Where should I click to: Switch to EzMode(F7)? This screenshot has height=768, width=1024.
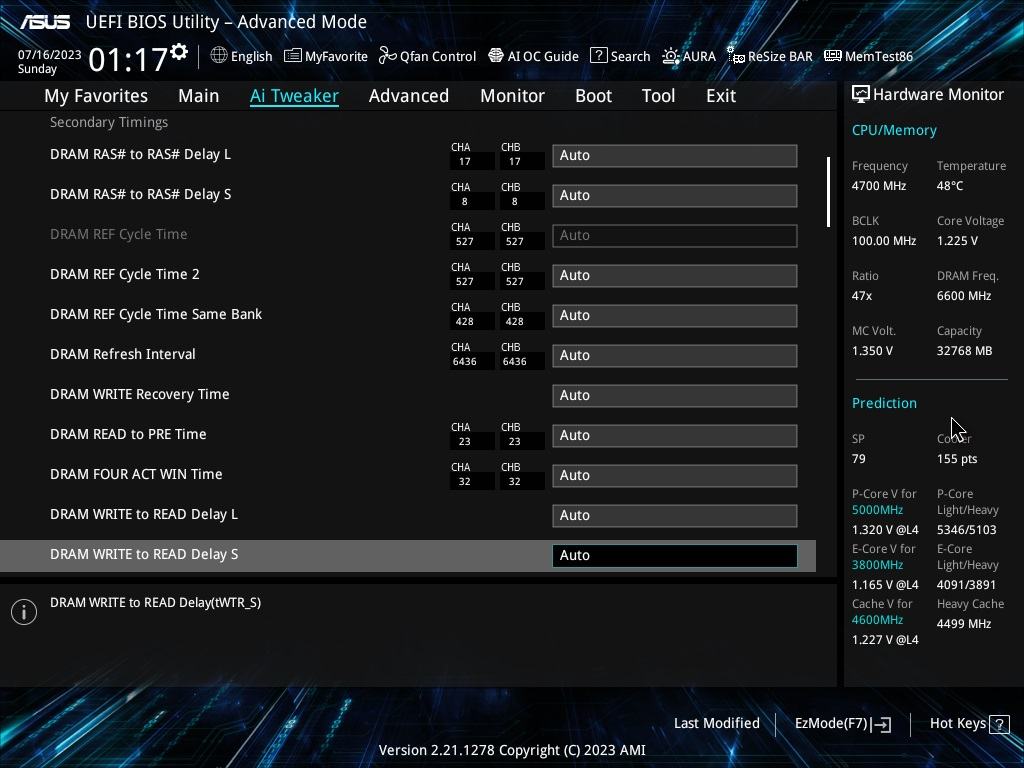(842, 724)
